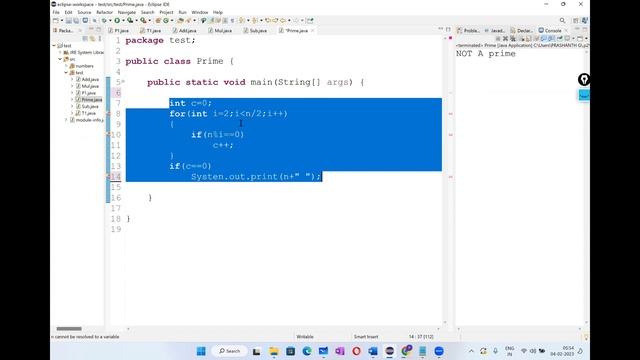Click Remove All Terminated Launches icon in Console

click(513, 38)
